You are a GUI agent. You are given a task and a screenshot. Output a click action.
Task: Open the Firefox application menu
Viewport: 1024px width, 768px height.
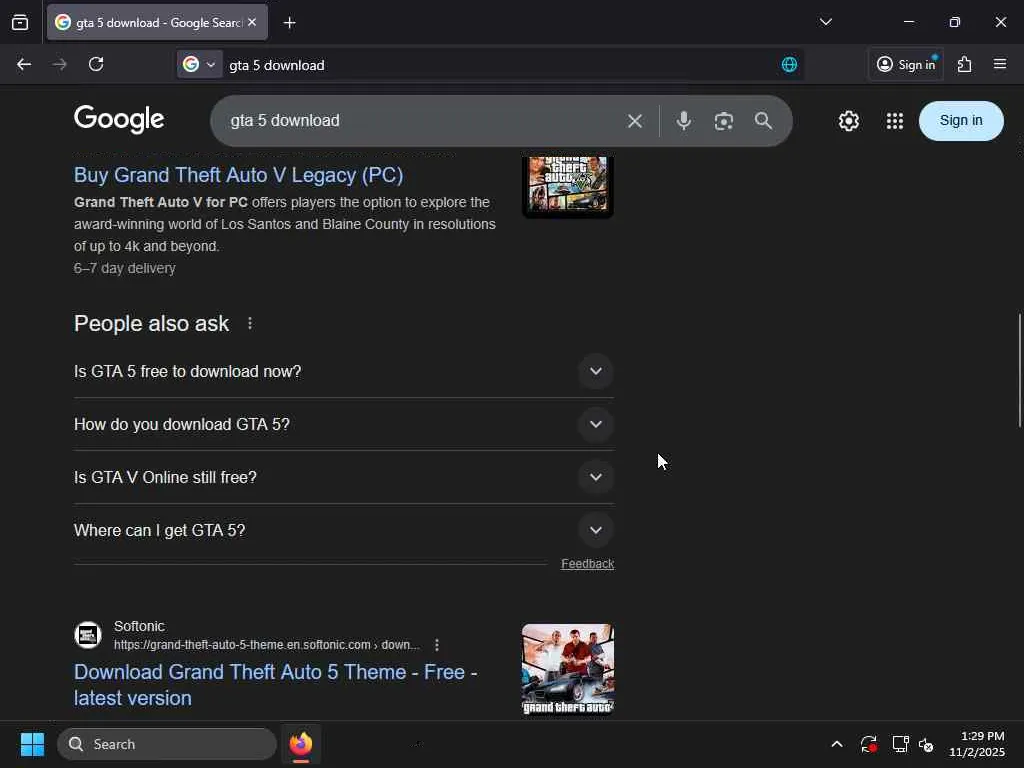[x=1000, y=64]
